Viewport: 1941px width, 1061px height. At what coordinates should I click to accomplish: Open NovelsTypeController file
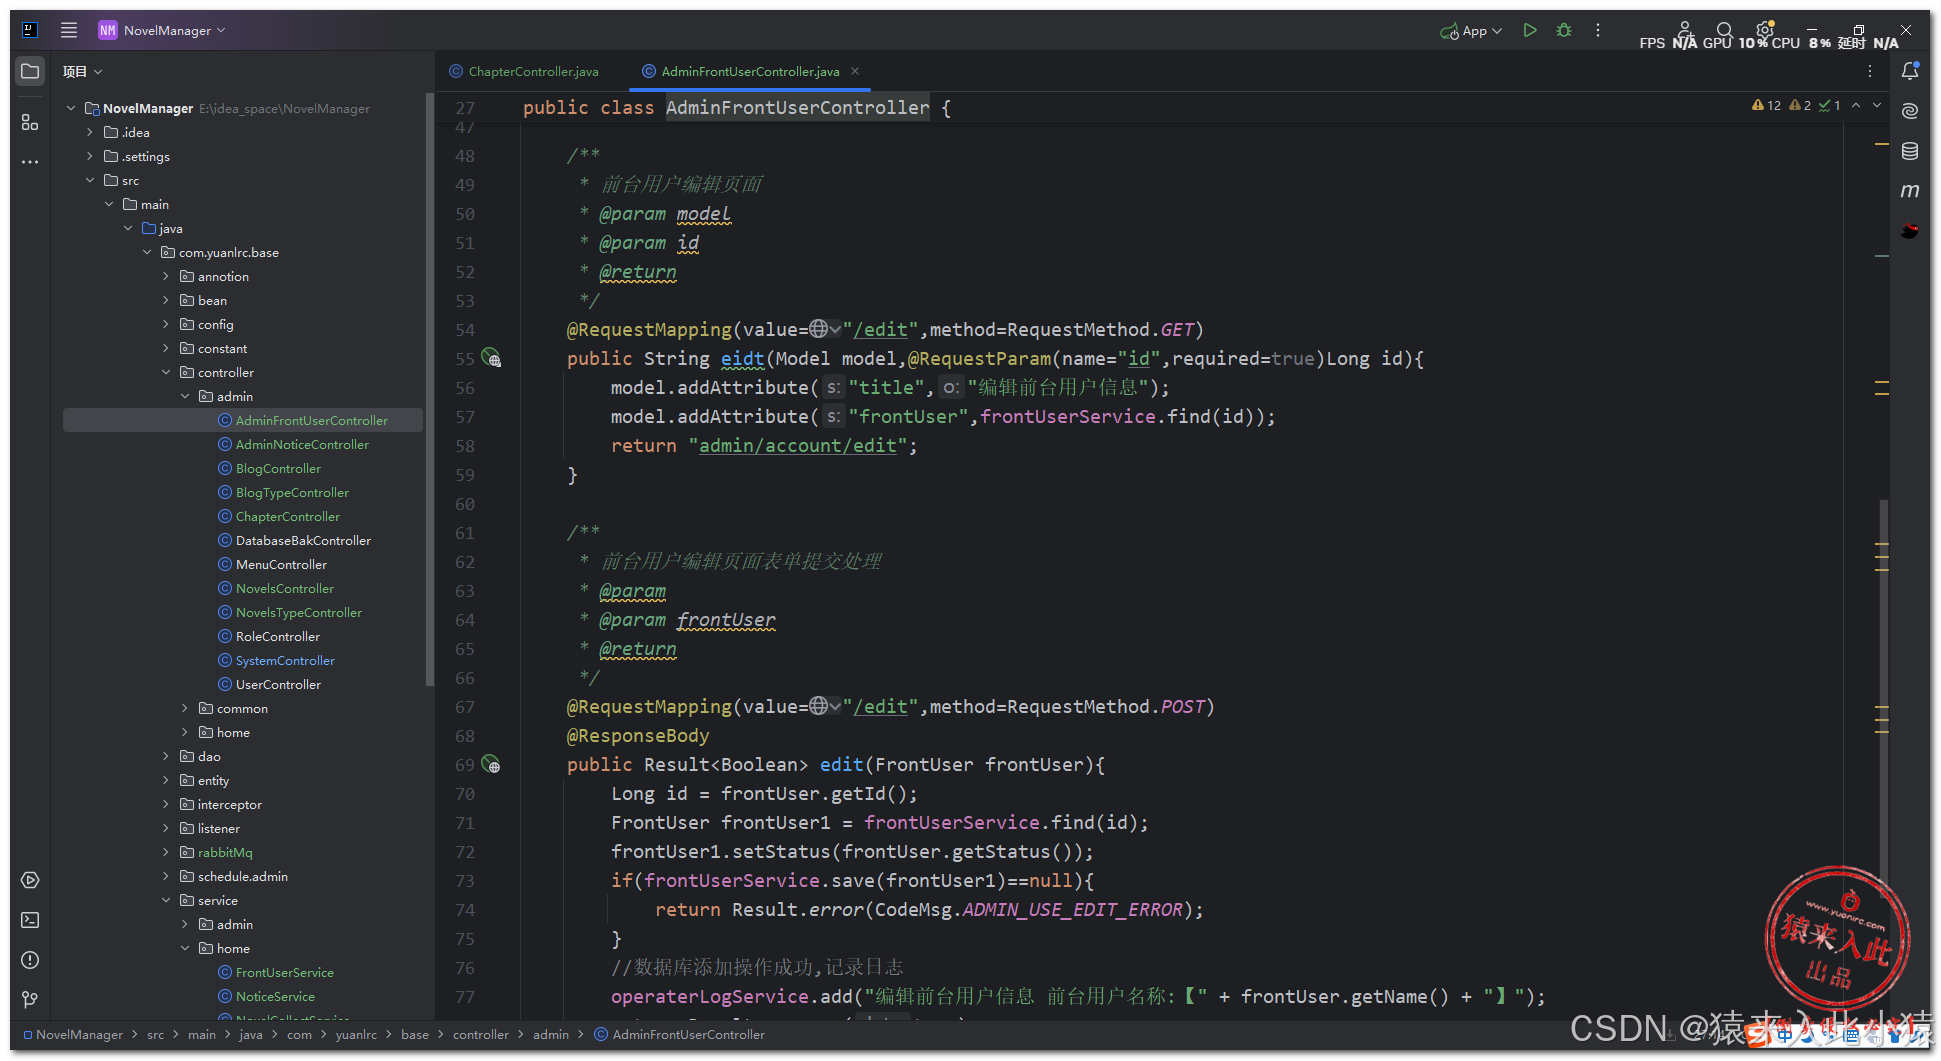[299, 612]
